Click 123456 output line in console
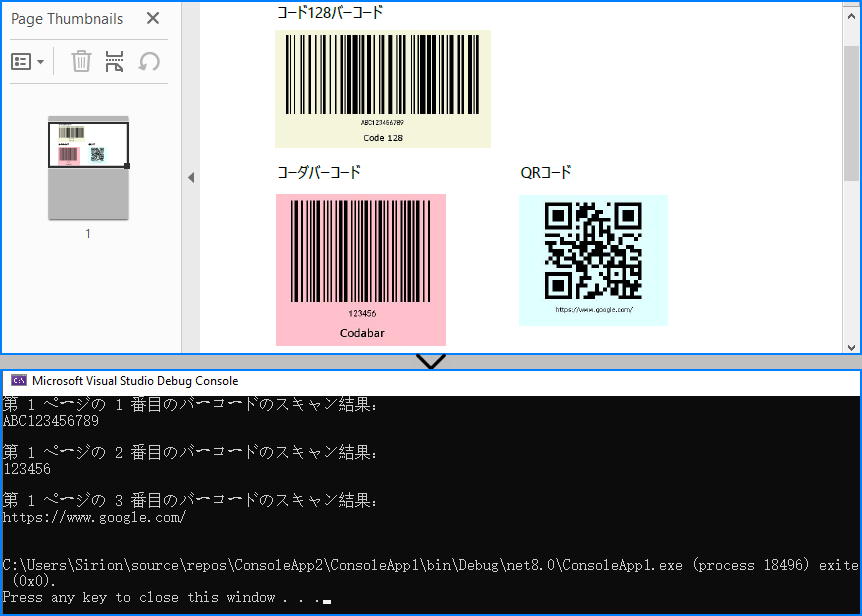The height and width of the screenshot is (616, 862). click(26, 469)
